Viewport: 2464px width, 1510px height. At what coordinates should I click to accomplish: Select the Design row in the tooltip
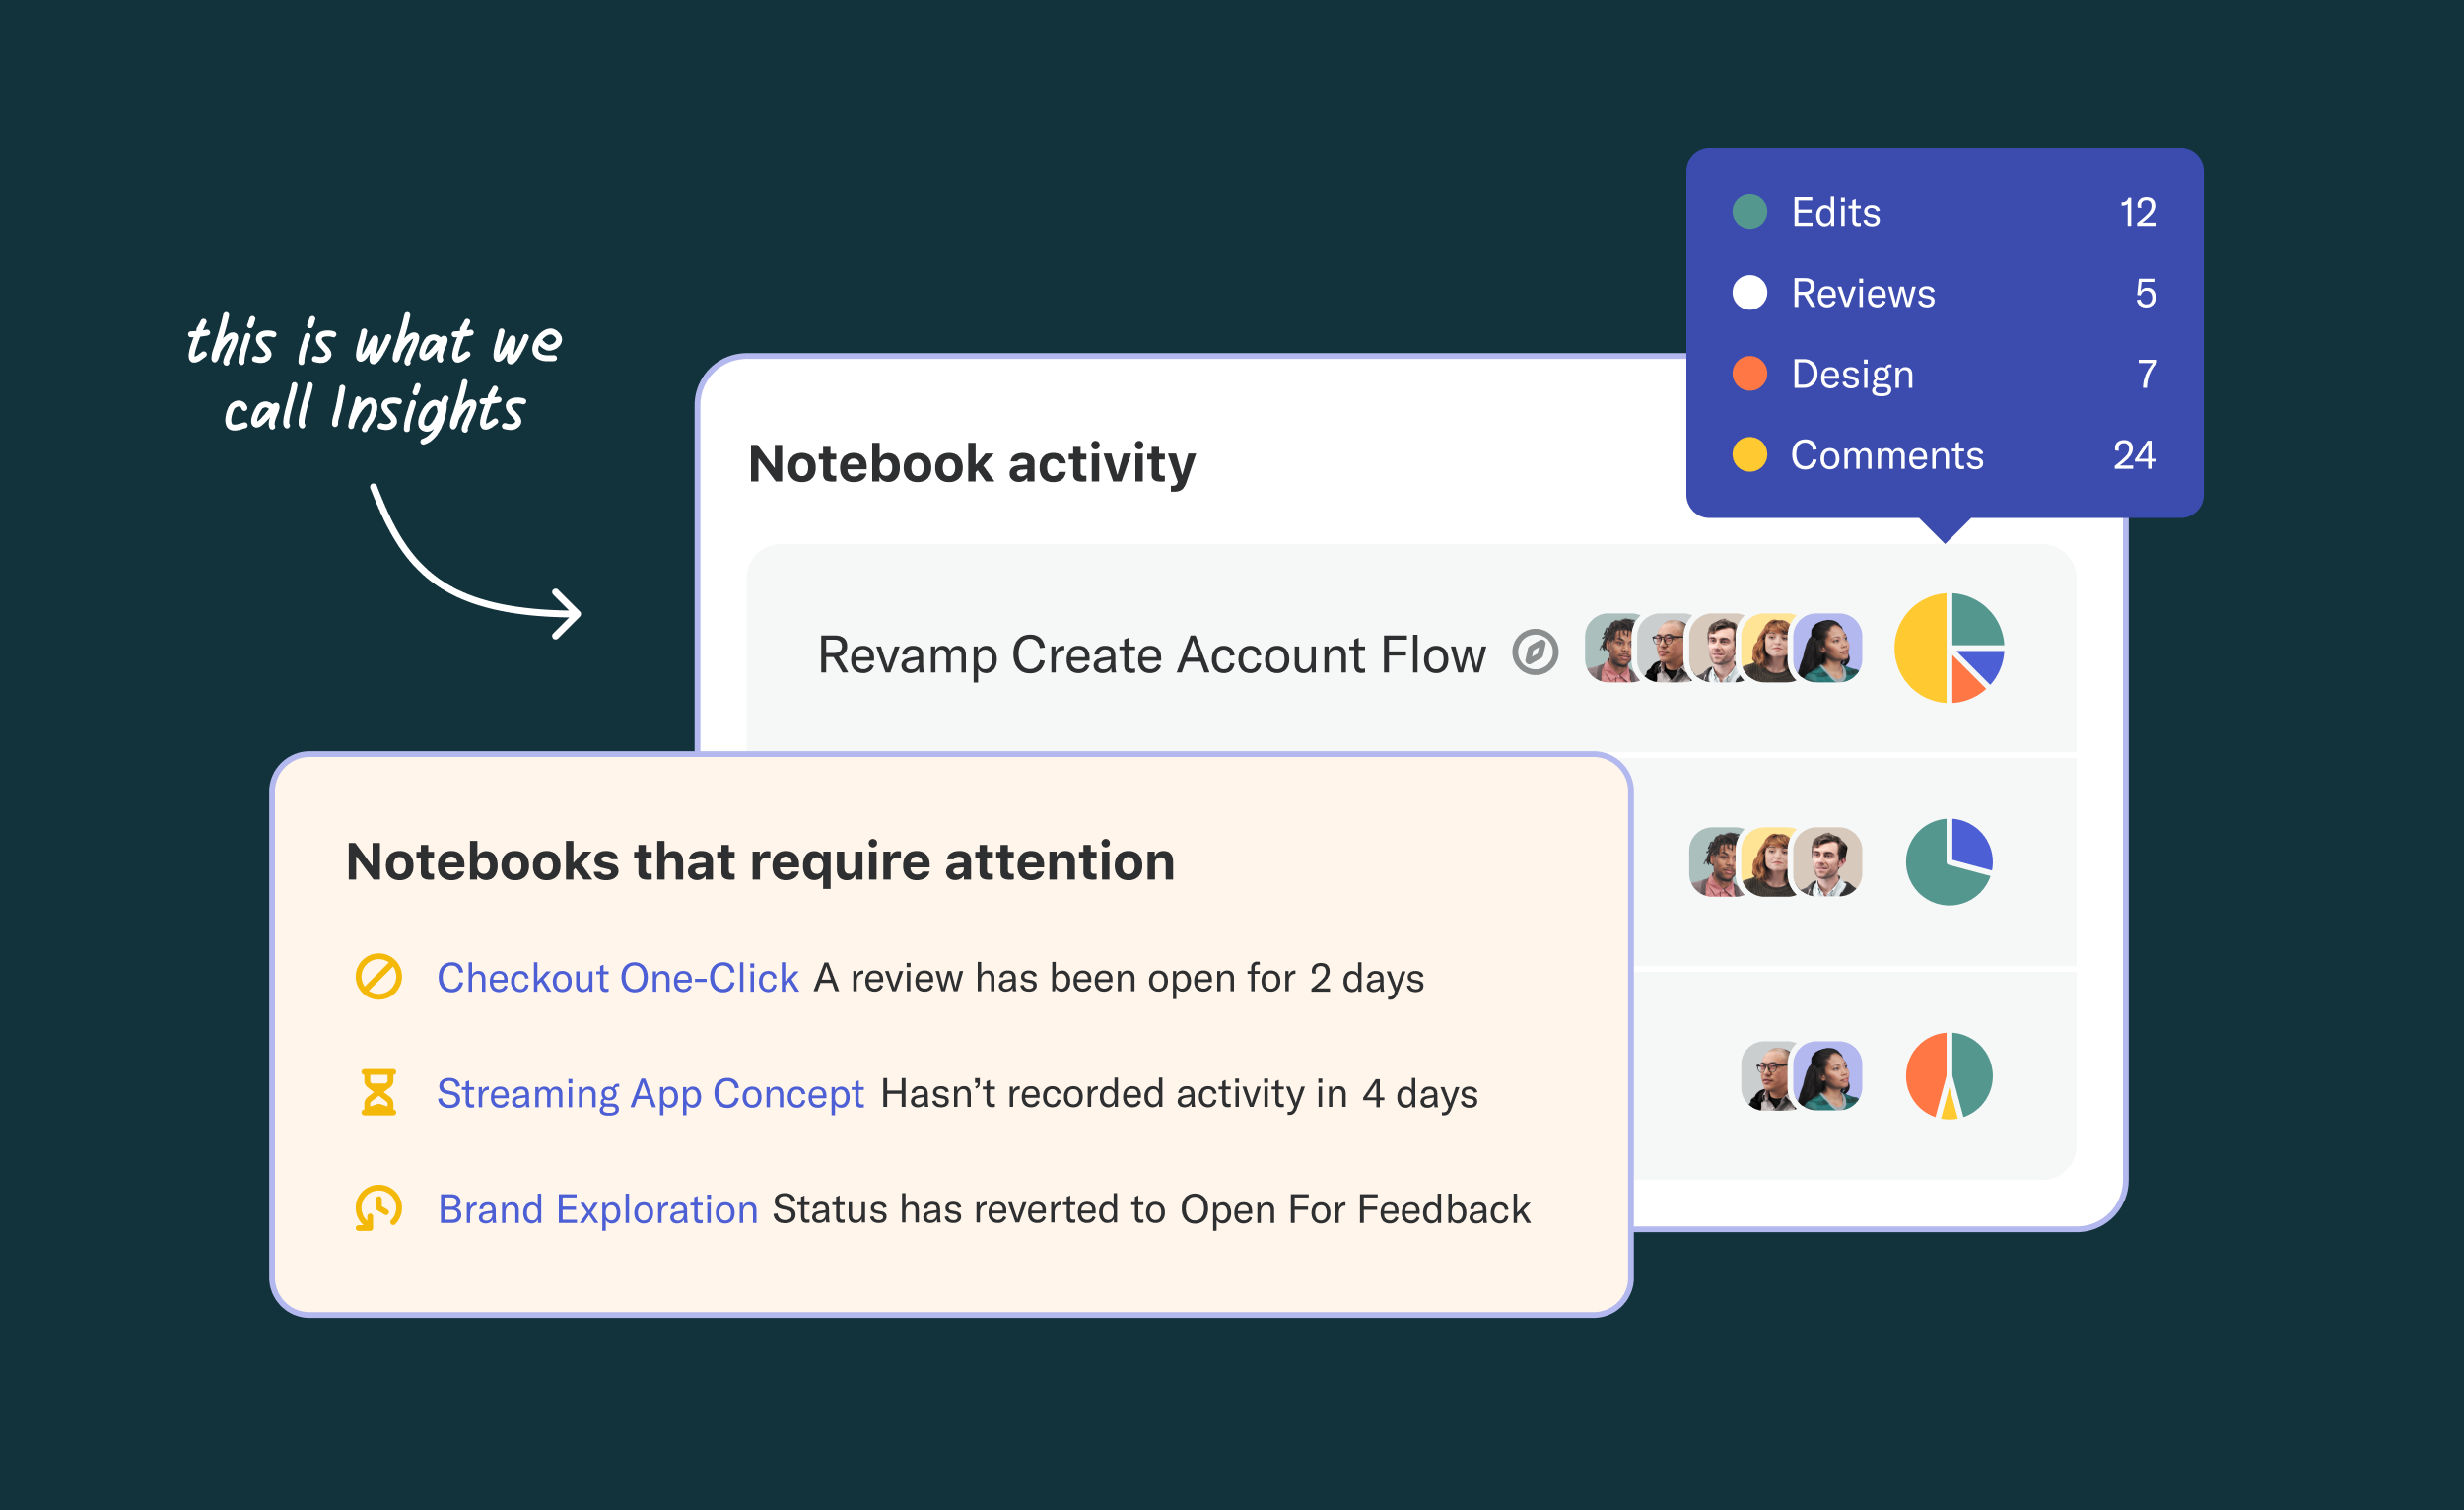pos(1945,374)
